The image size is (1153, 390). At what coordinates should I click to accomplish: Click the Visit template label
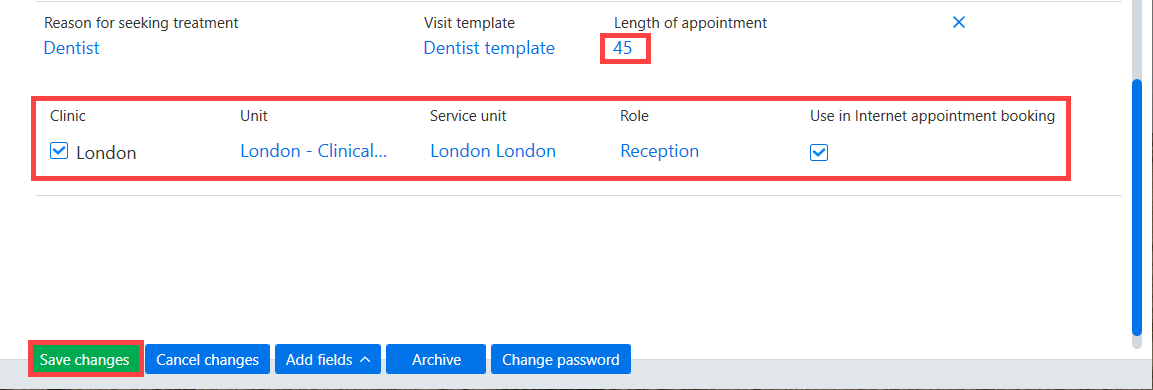tap(469, 23)
